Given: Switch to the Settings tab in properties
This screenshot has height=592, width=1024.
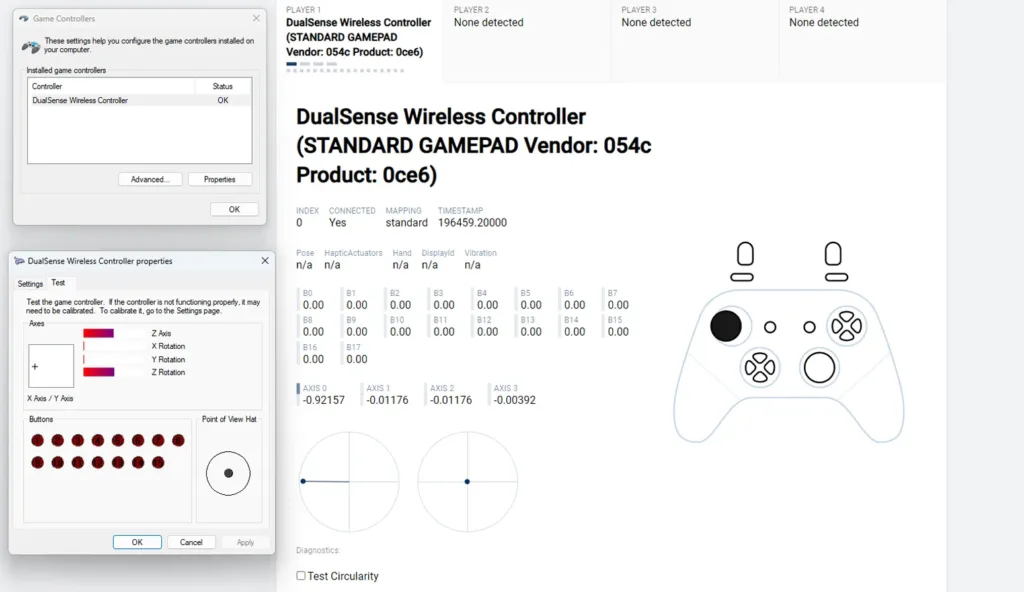Looking at the screenshot, I should 30,284.
